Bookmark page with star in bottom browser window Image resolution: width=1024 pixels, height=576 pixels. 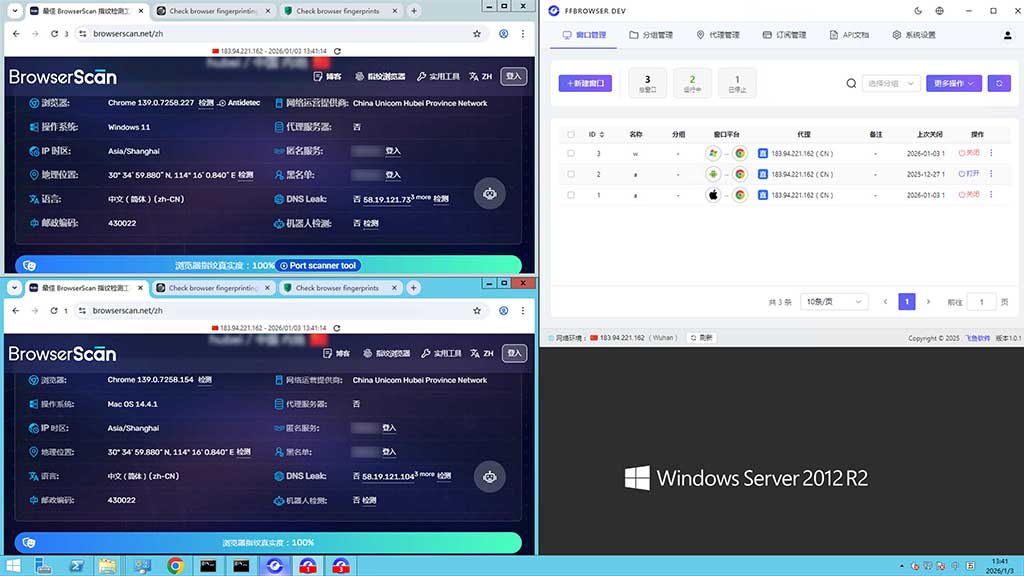pyautogui.click(x=477, y=311)
